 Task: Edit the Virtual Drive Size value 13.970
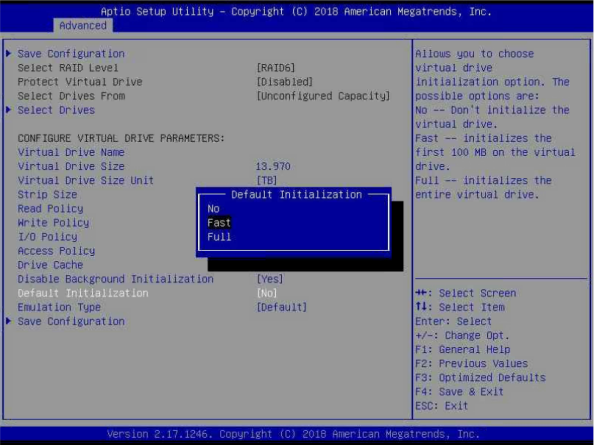273,166
